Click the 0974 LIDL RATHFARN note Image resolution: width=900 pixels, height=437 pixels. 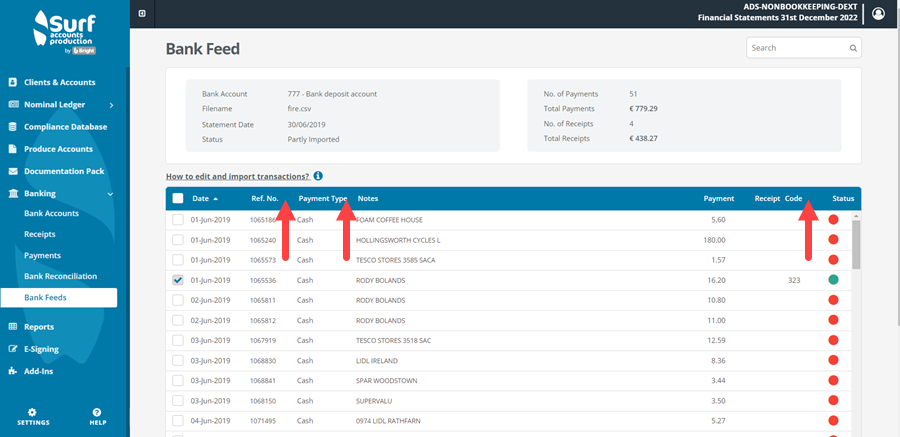pyautogui.click(x=389, y=421)
